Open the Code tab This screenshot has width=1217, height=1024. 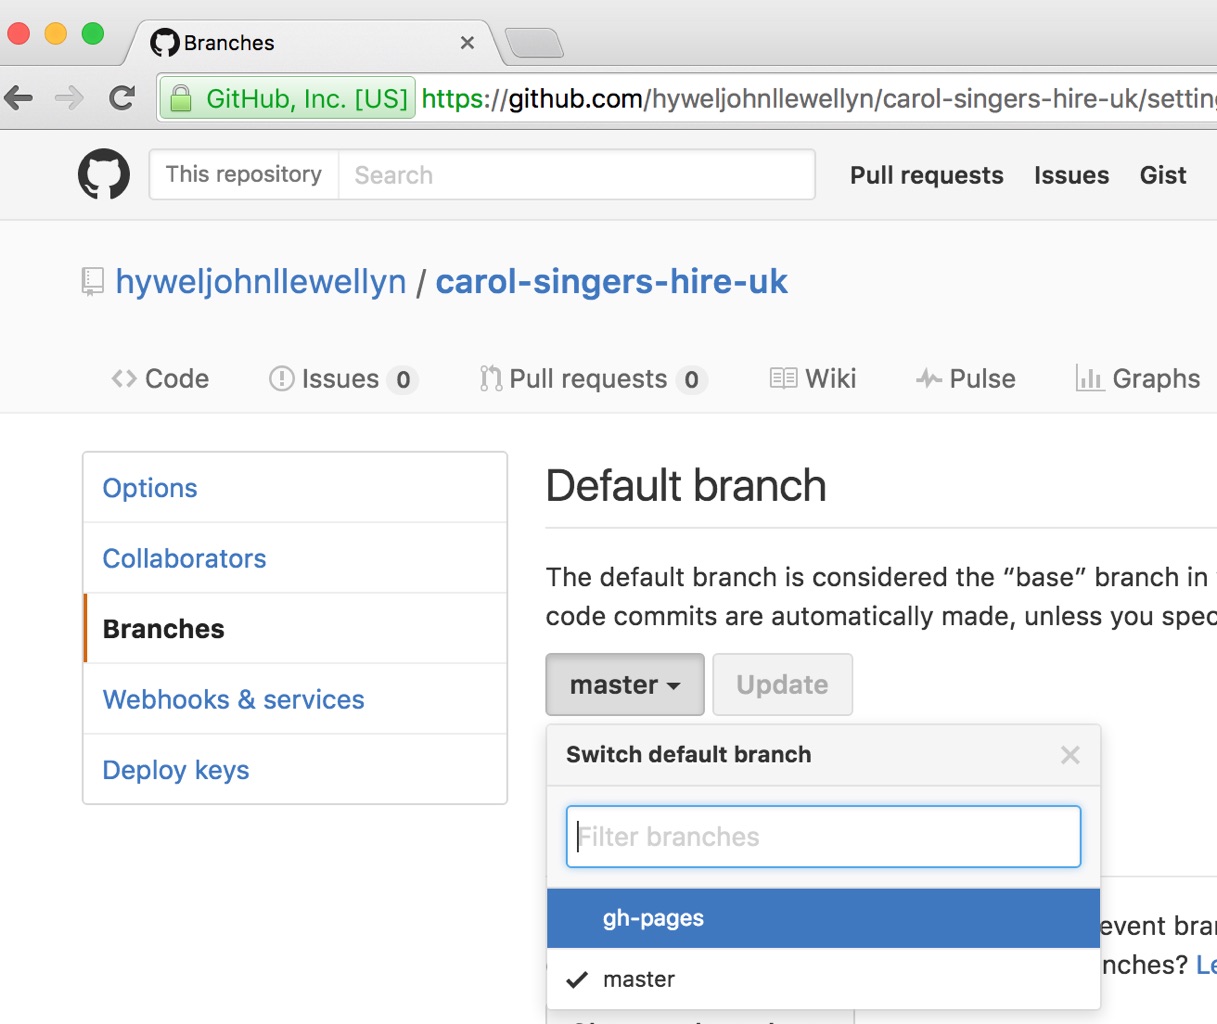(160, 379)
